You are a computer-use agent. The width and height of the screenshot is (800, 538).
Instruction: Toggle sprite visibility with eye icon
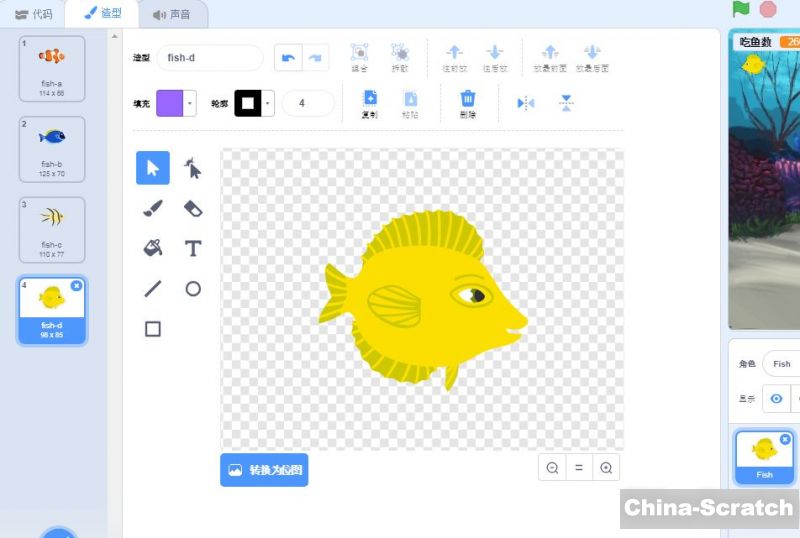(776, 399)
